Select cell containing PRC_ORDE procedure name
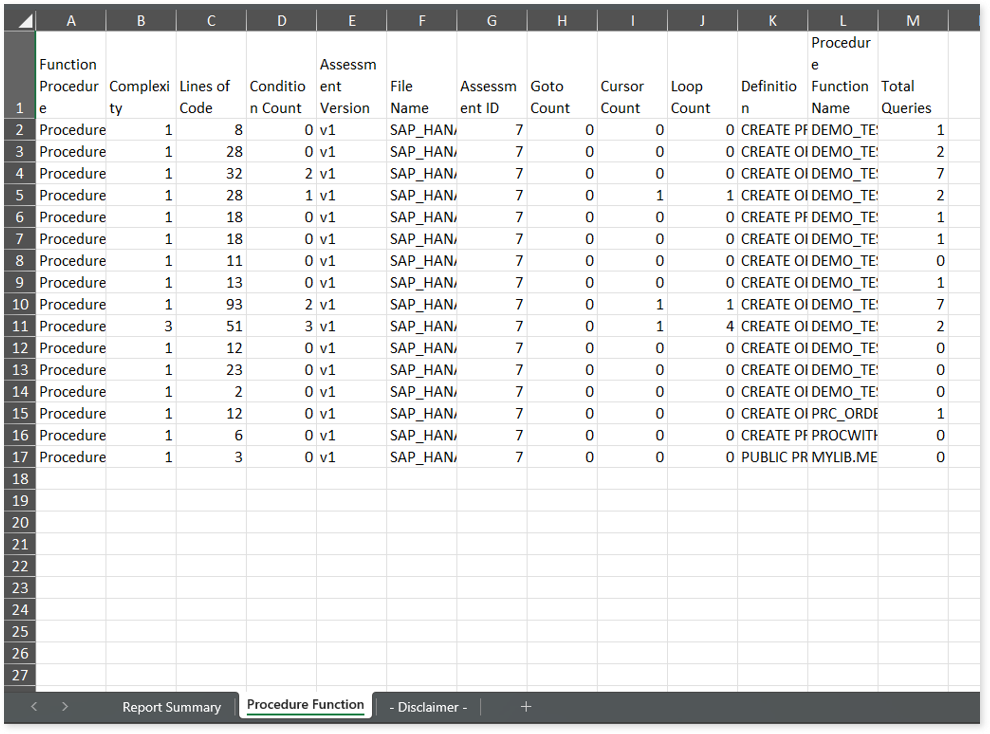This screenshot has height=734, width=990. tap(842, 413)
